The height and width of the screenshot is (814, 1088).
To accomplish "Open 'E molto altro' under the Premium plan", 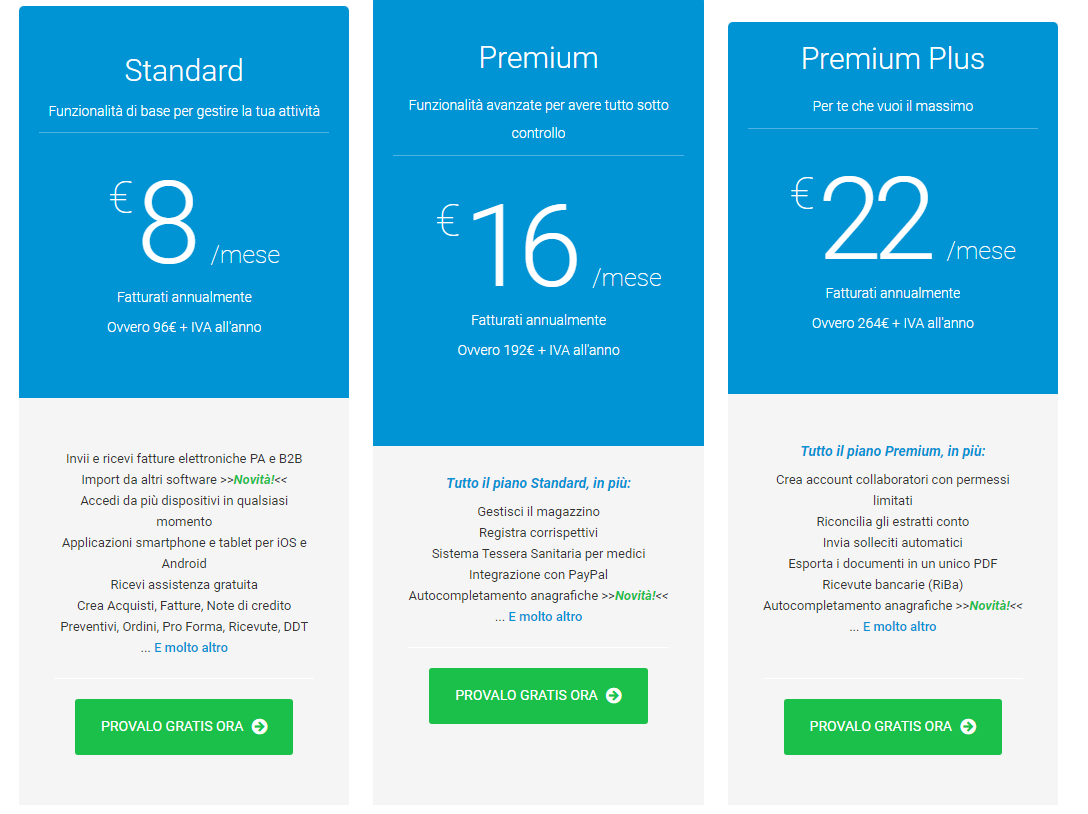I will (545, 617).
